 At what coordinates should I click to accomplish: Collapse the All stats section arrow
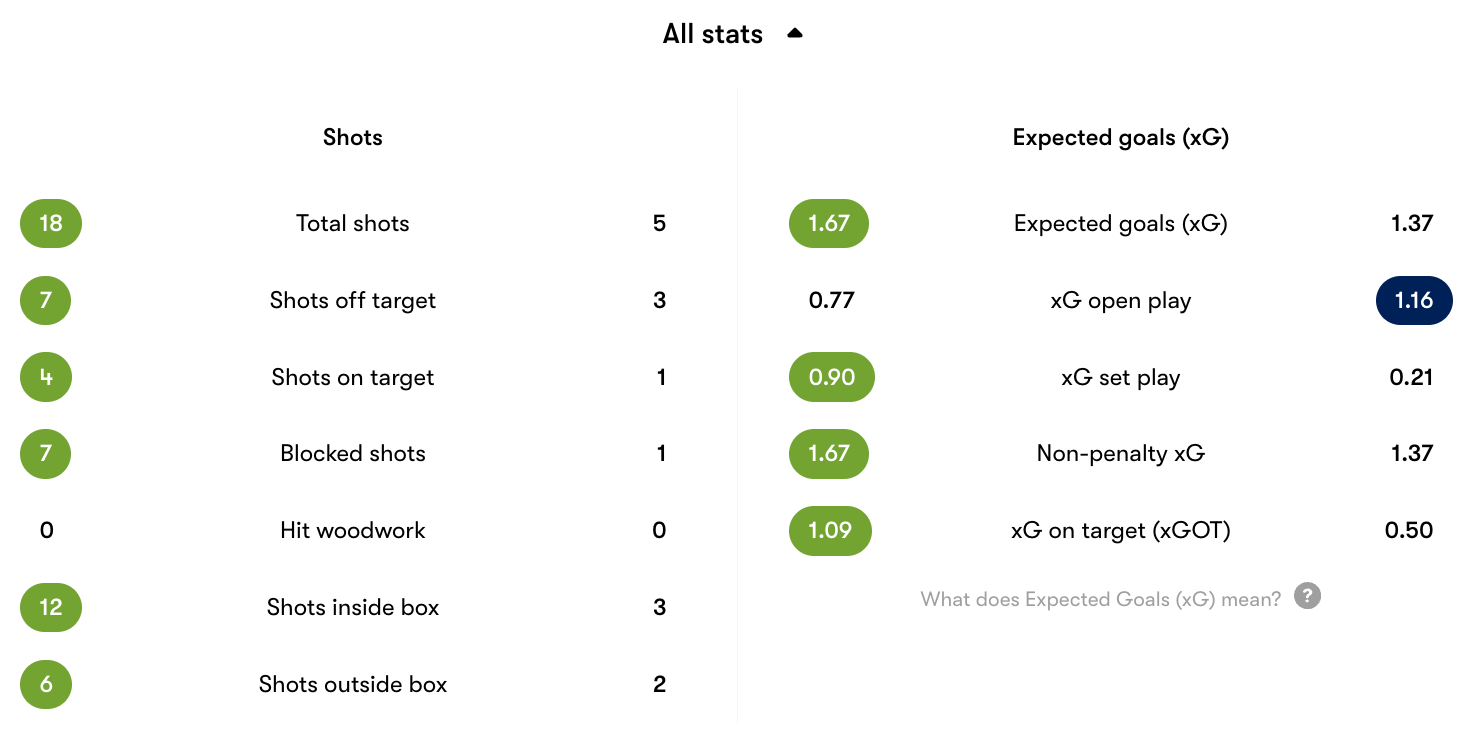795,34
